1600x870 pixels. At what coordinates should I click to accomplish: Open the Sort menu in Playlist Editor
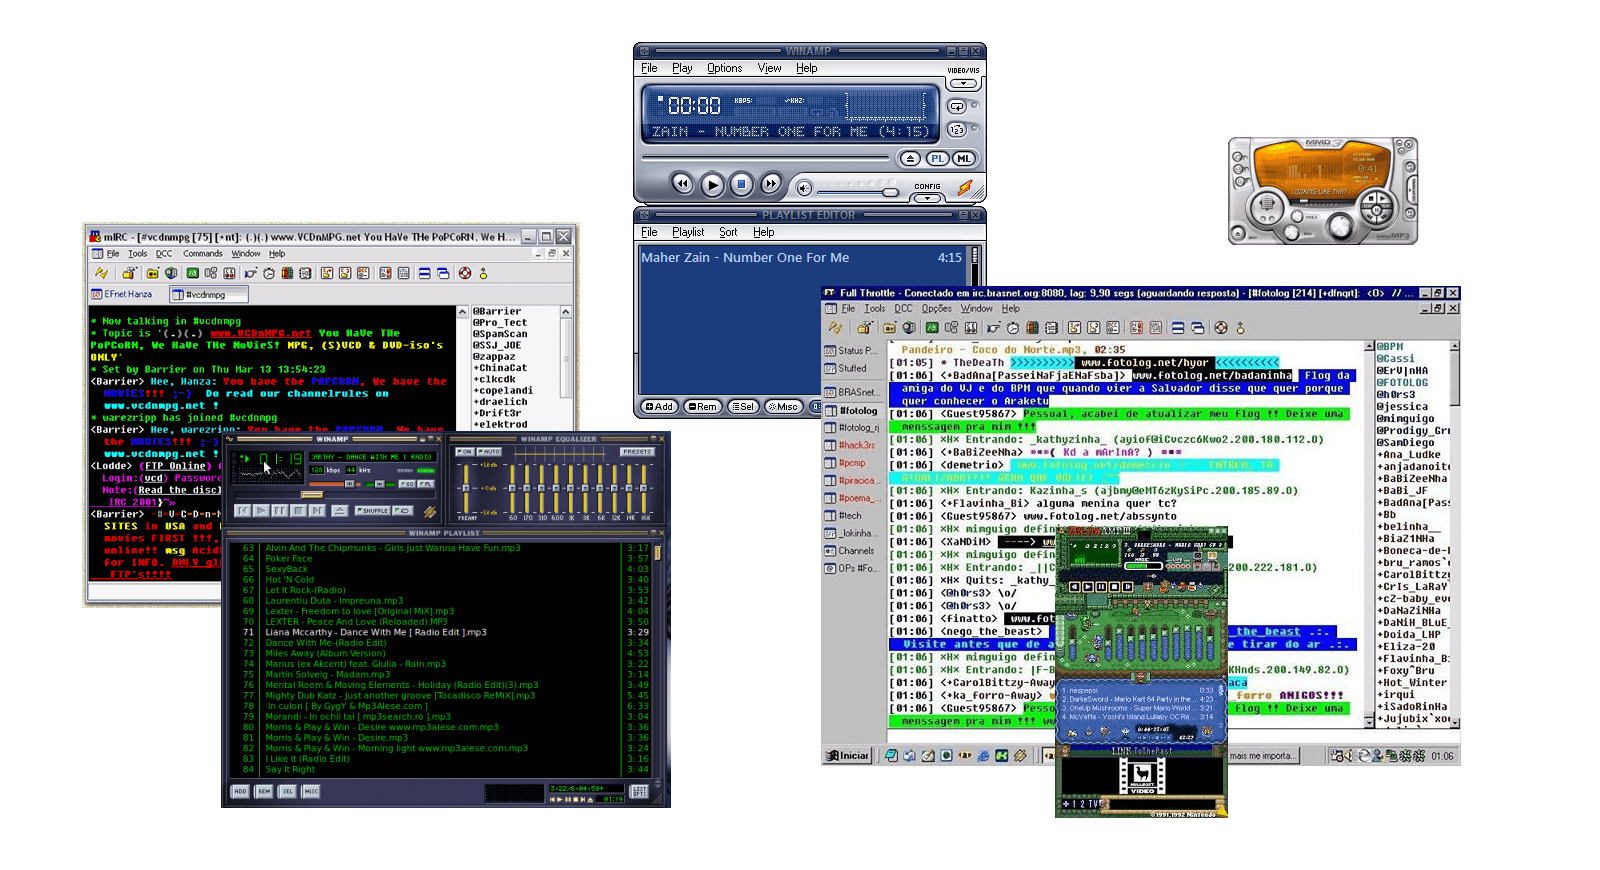coord(728,232)
